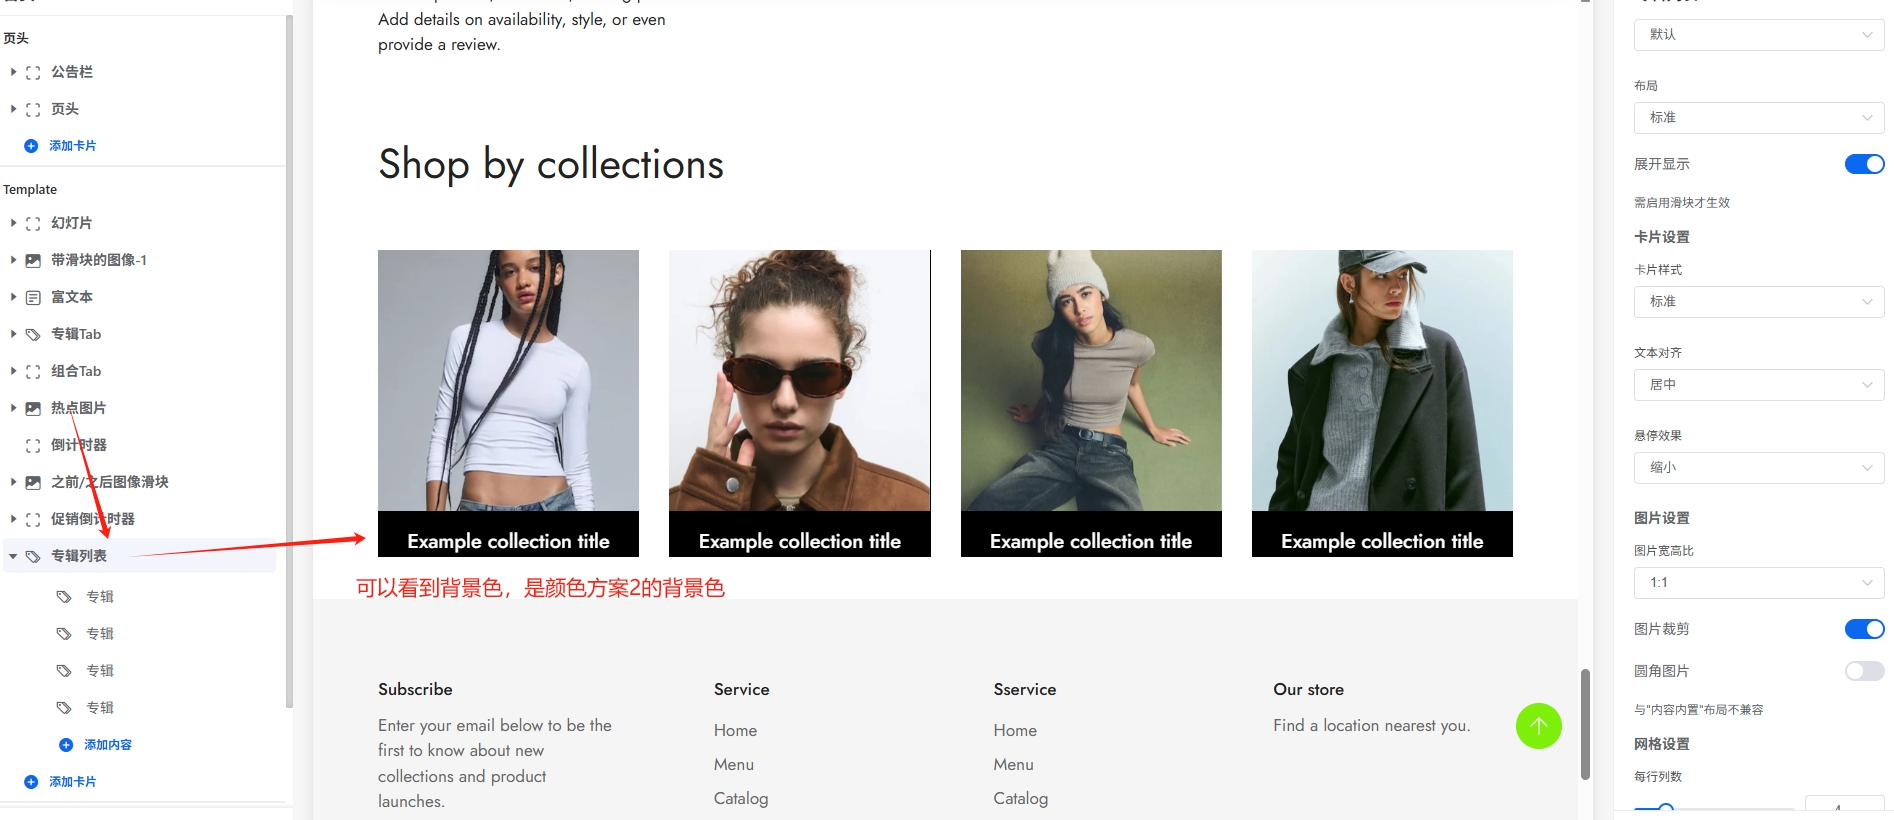Screen dimensions: 1894x820
Task: Click the frame icon beside 公告栏
Action: 33,72
